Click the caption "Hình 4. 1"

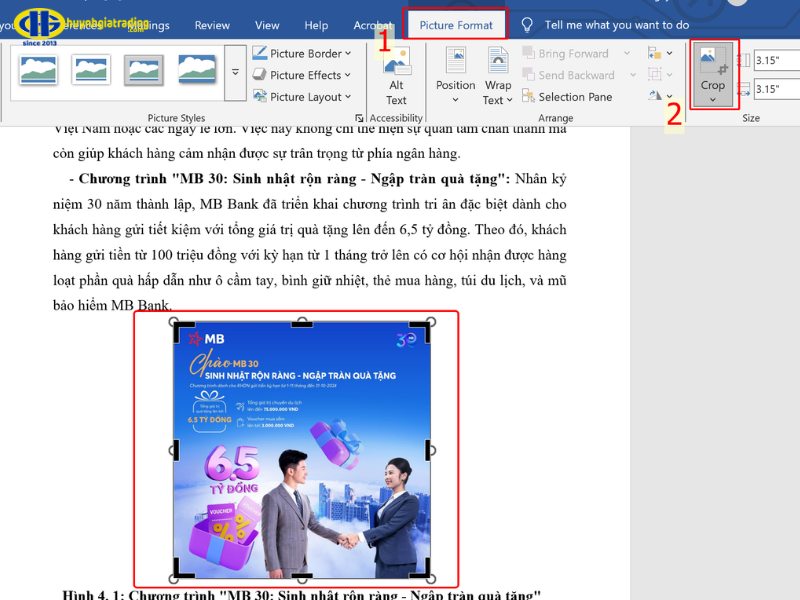click(90, 595)
